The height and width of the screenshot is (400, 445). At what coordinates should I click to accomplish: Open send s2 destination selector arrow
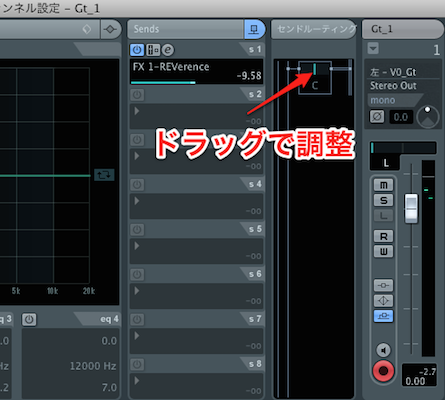click(x=136, y=111)
